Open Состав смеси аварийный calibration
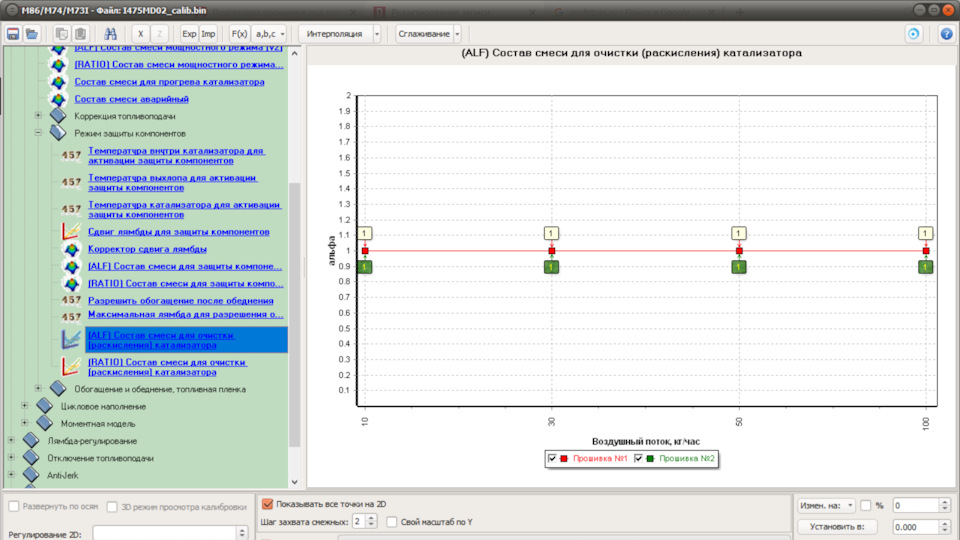The height and width of the screenshot is (540, 960). point(132,99)
